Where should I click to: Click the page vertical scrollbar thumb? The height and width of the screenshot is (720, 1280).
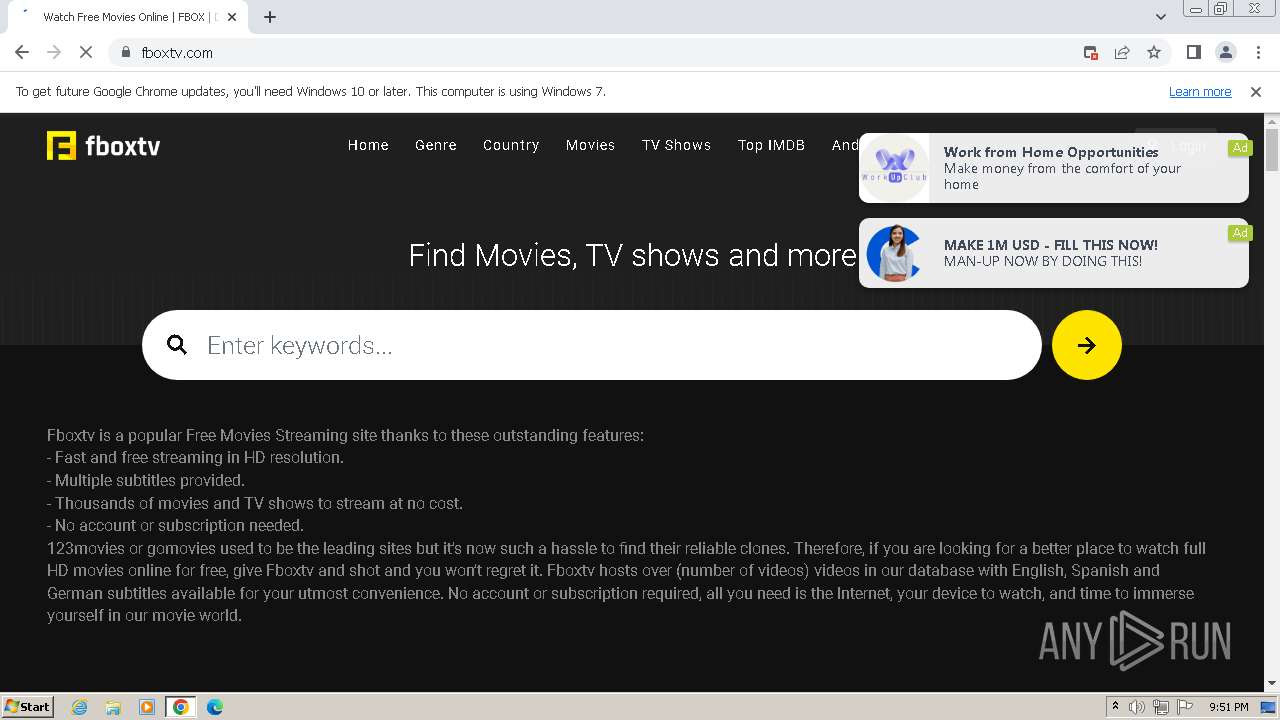[1272, 150]
